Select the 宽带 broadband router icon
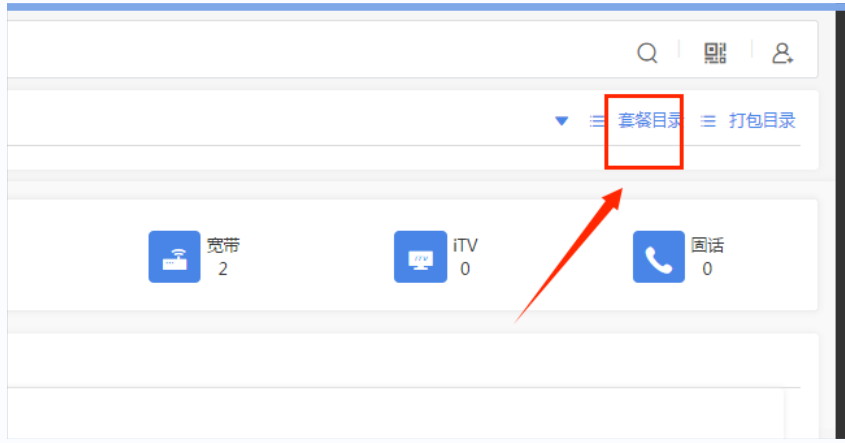 point(174,257)
